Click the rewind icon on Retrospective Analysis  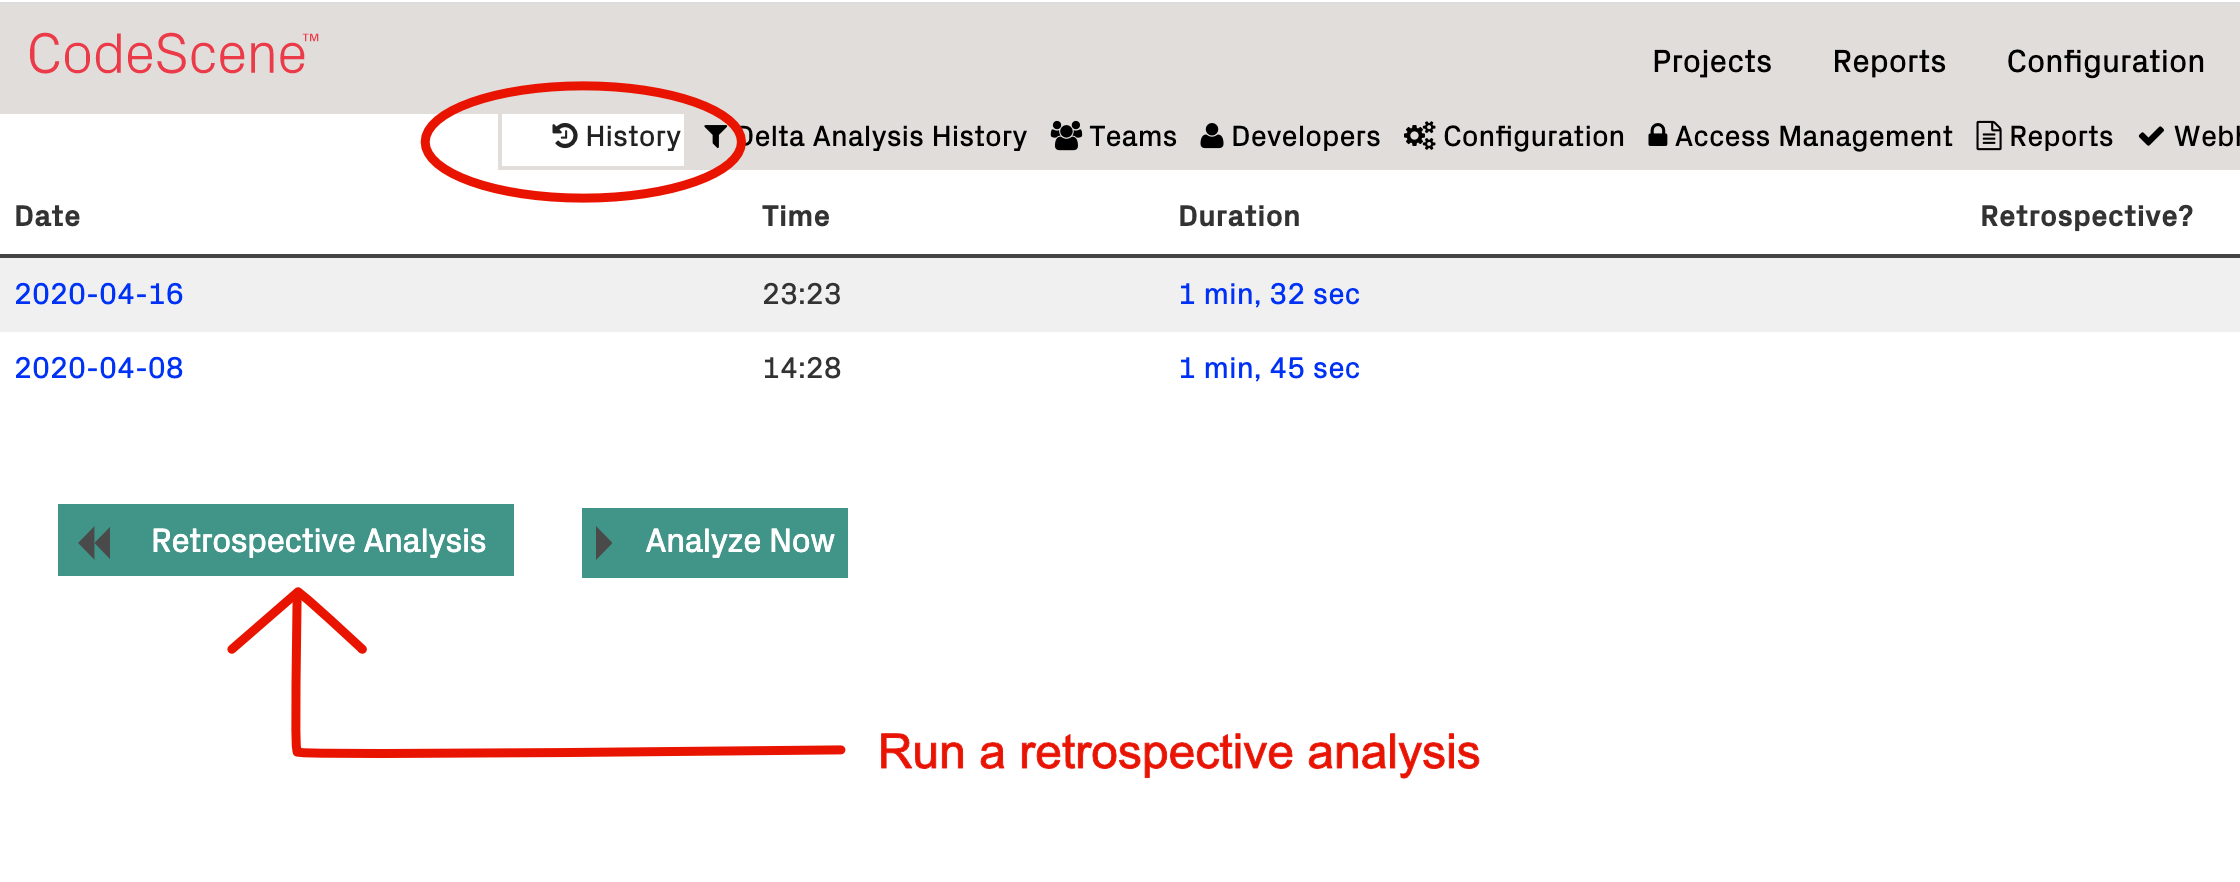click(95, 543)
